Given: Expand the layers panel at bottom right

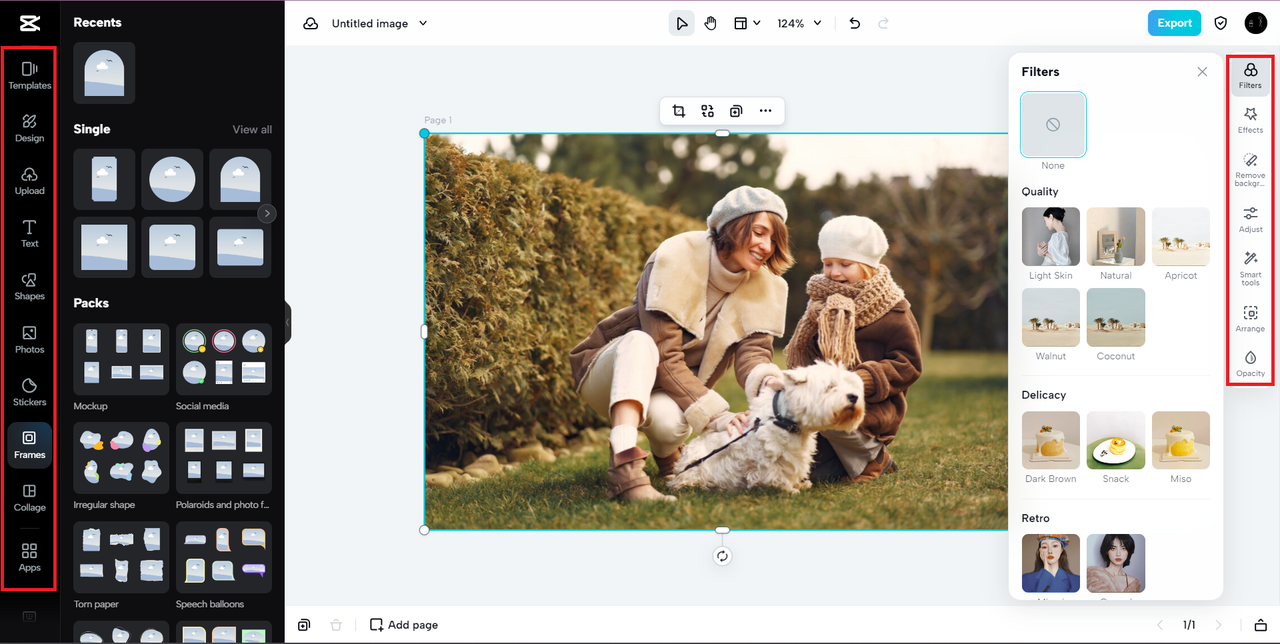Looking at the screenshot, I should 1261,625.
